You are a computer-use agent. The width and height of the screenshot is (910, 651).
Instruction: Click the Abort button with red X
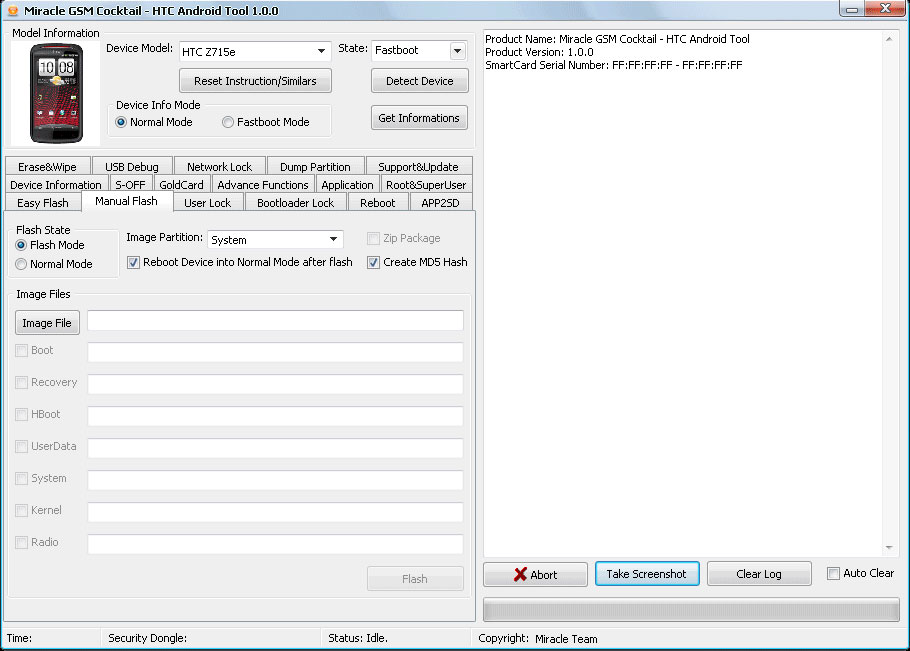[x=536, y=574]
